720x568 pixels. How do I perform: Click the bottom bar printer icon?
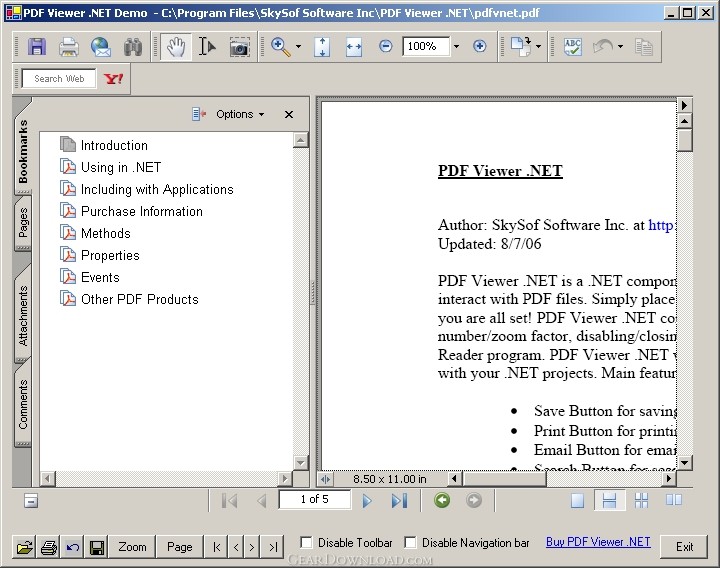click(49, 547)
